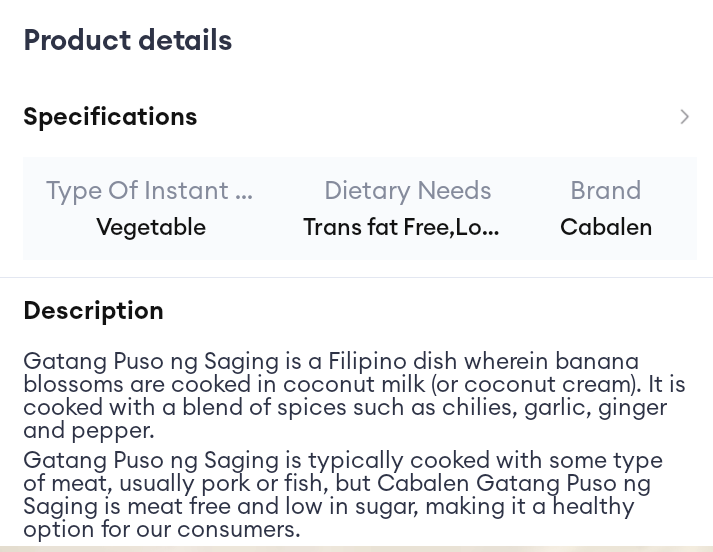Click the Brand specification label
Image resolution: width=713 pixels, height=552 pixels.
pyautogui.click(x=605, y=190)
